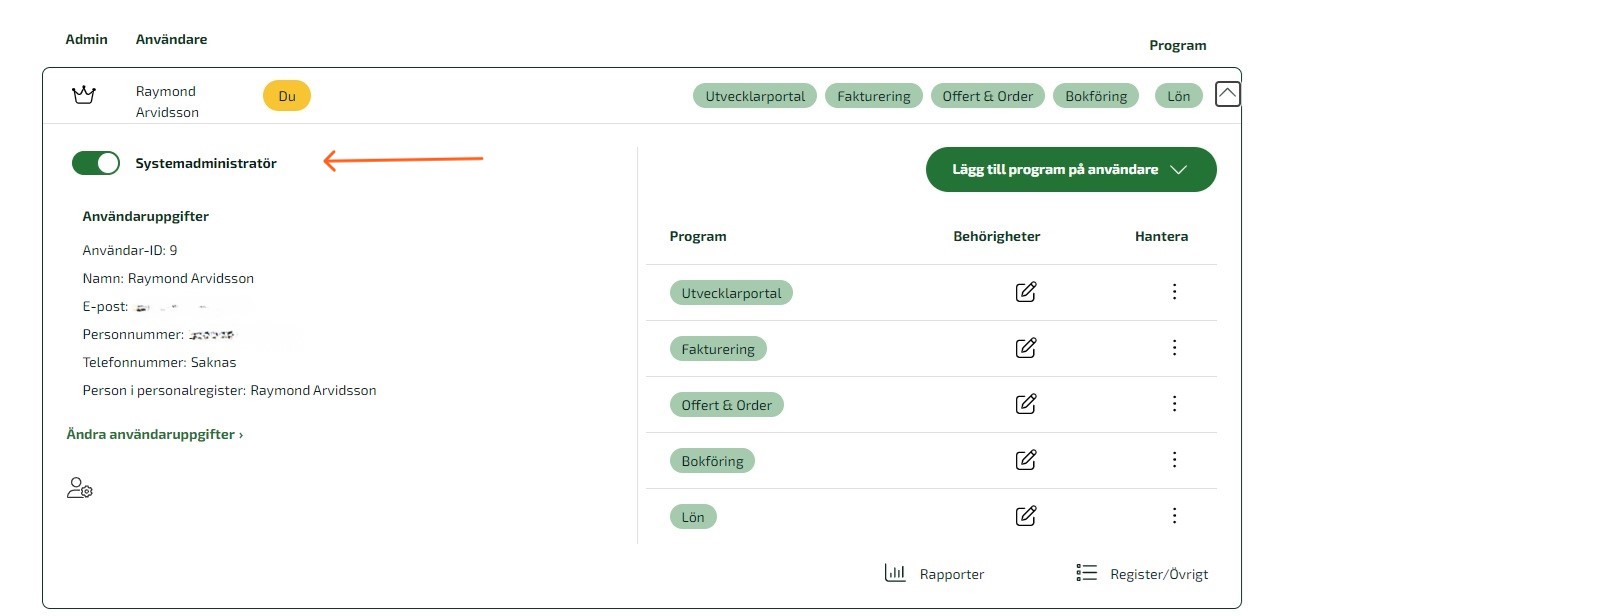Open the Rapporter bar chart icon
Viewport: 1600px width, 616px height.
[895, 573]
